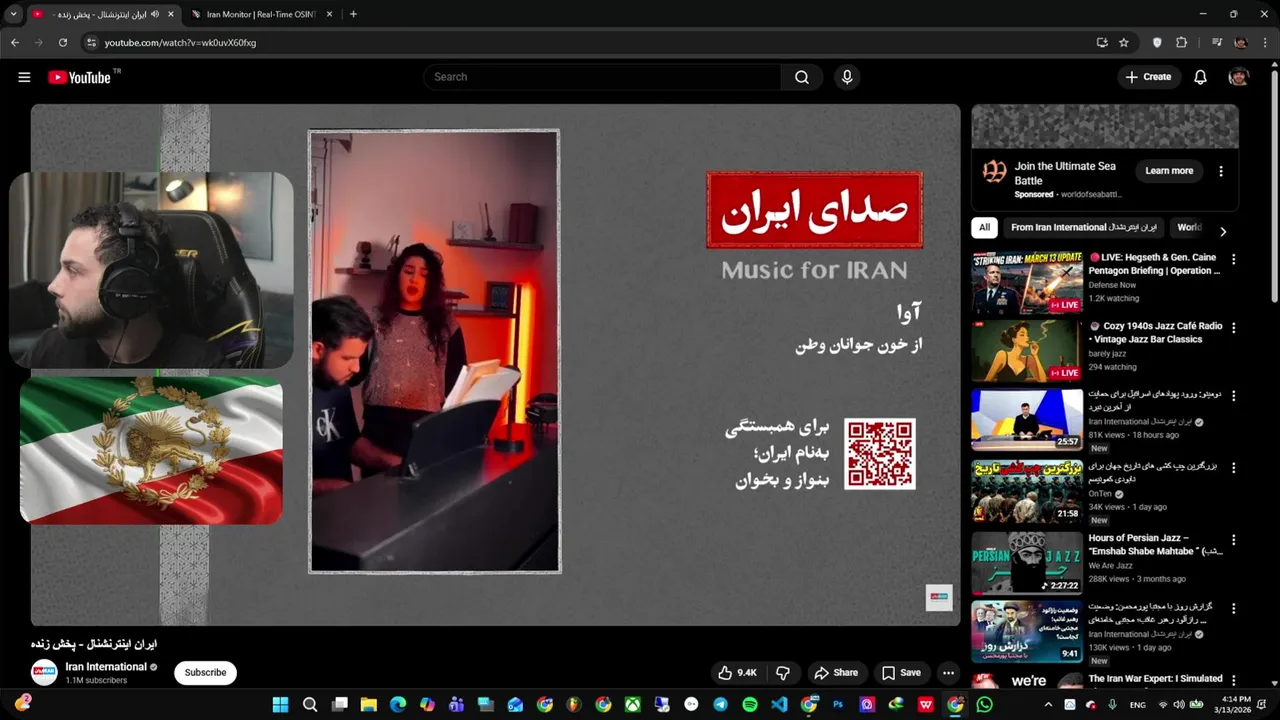The width and height of the screenshot is (1280, 720).
Task: Select the World filter chip
Action: pos(1189,228)
